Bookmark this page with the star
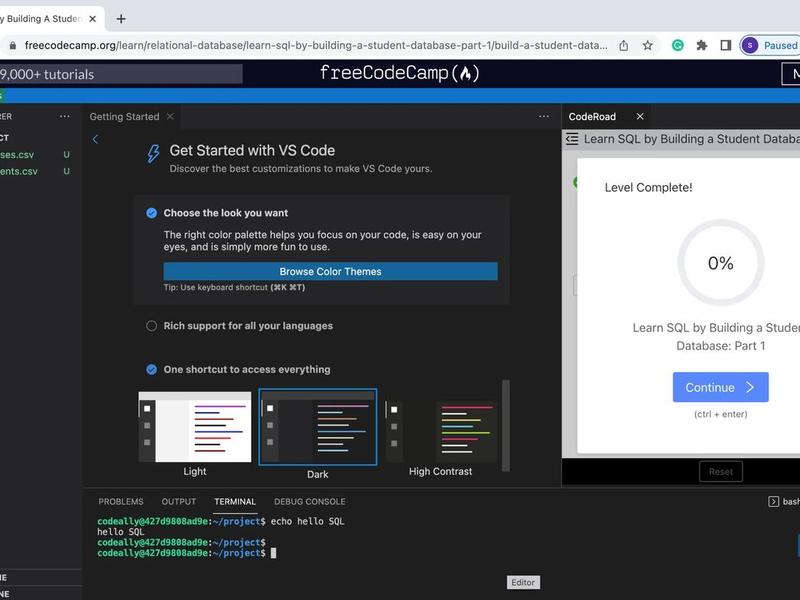This screenshot has width=800, height=600. click(647, 45)
